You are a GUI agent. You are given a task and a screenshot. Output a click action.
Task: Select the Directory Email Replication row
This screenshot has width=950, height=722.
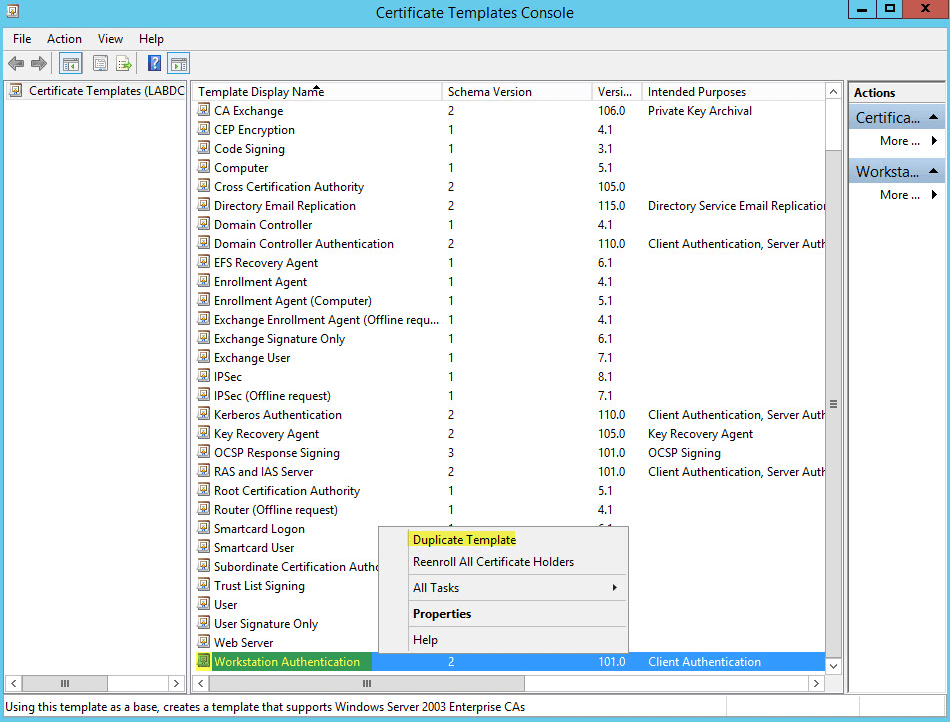(509, 205)
